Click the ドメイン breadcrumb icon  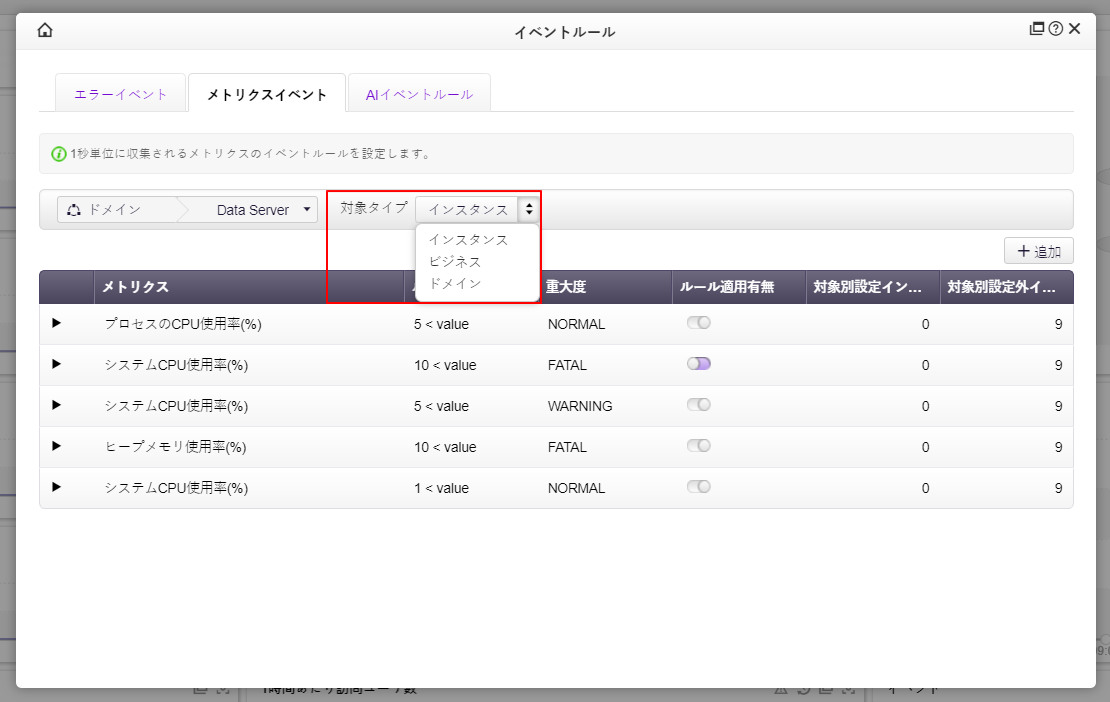coord(73,210)
